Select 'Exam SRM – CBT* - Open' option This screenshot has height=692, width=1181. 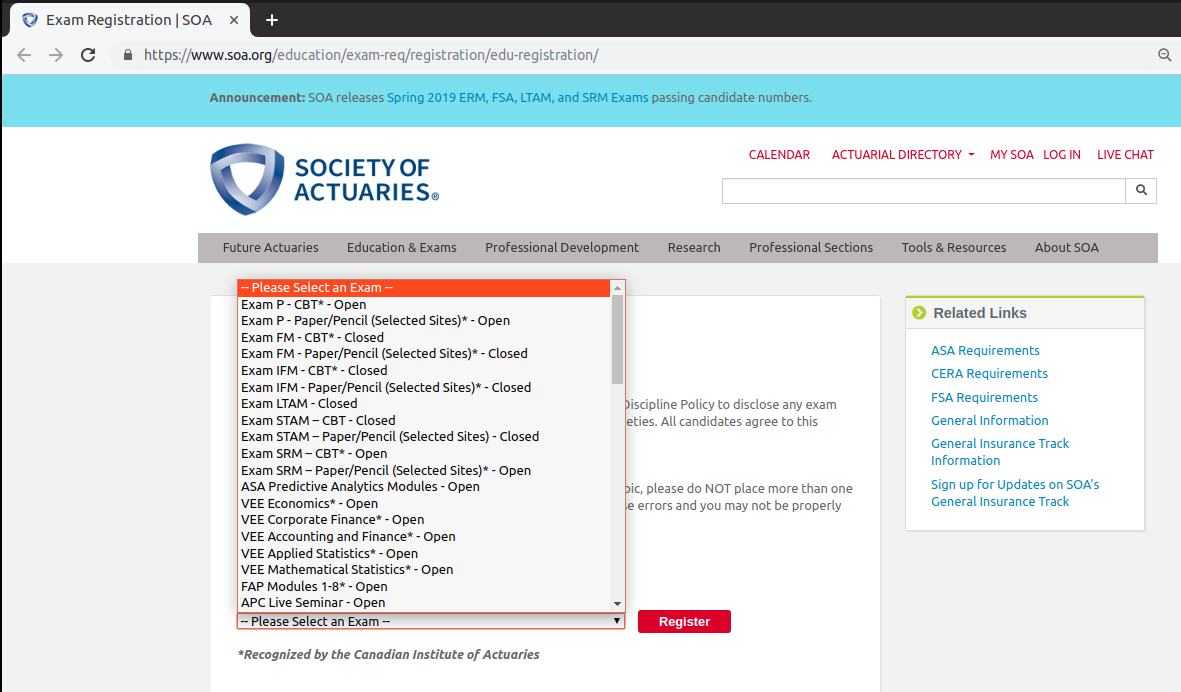coord(424,453)
